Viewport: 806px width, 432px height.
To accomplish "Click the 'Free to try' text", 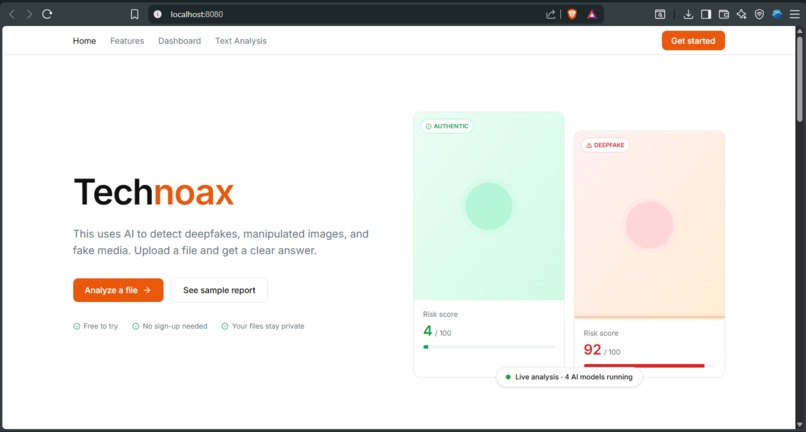I will (101, 326).
